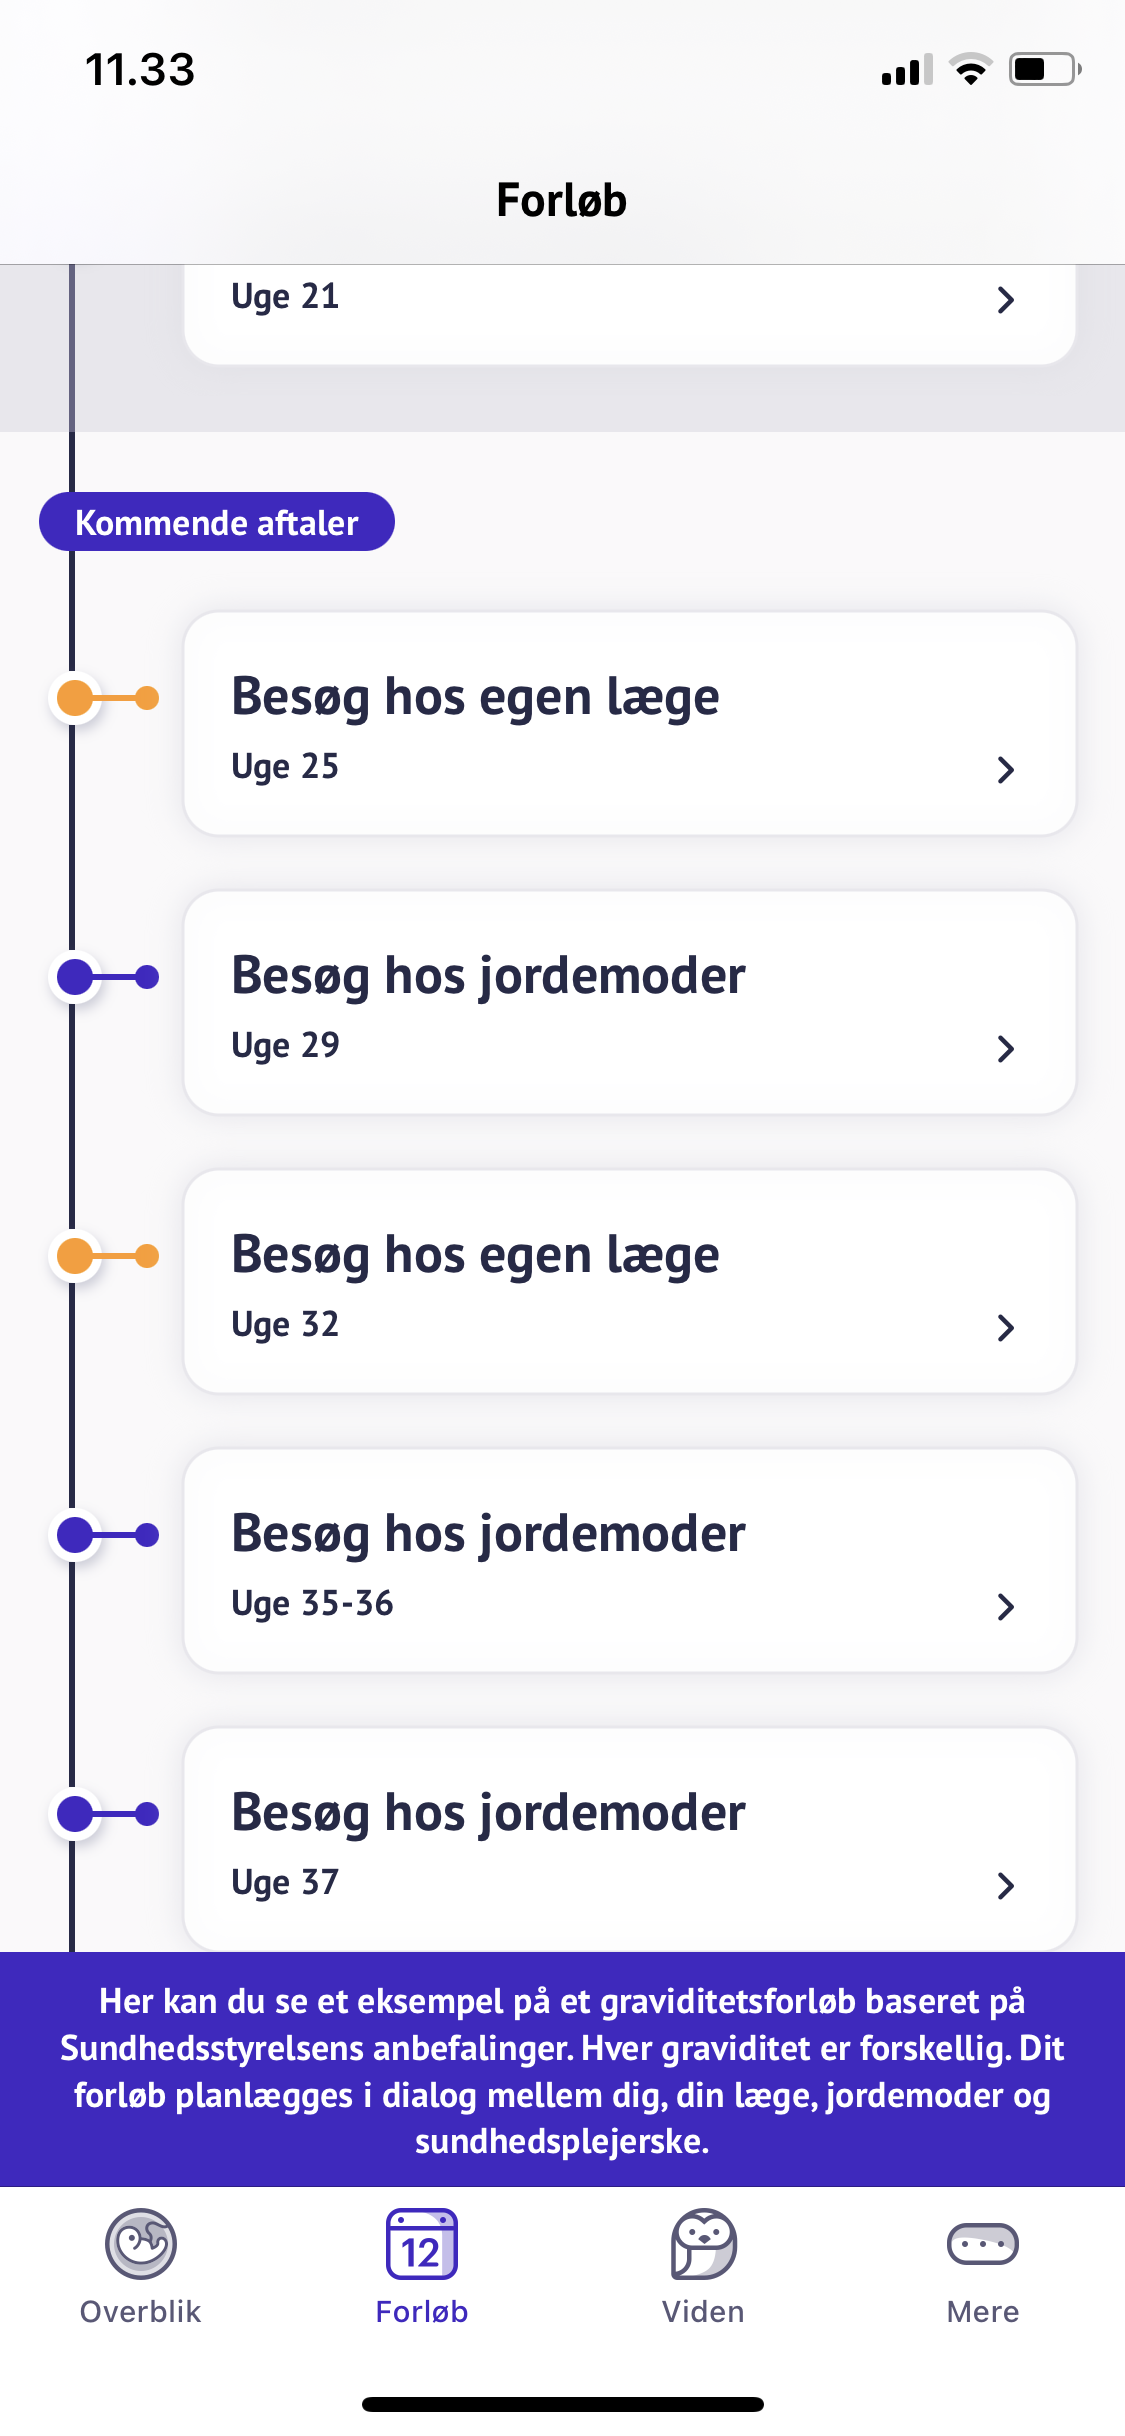Switch to the Viden tab label
1125x2436 pixels.
[703, 2312]
